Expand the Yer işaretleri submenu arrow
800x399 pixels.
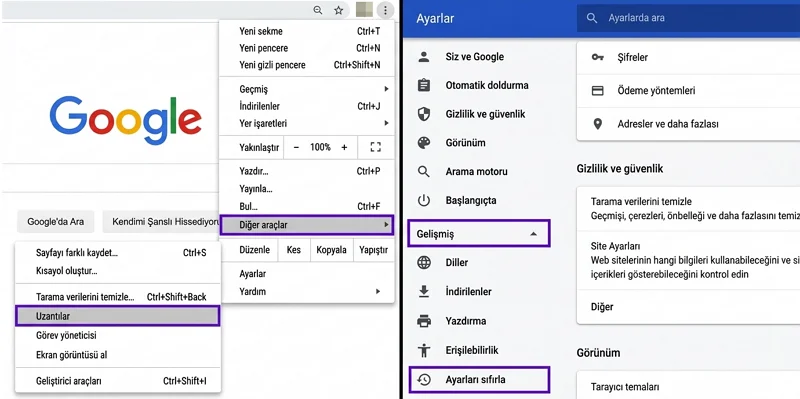[x=386, y=123]
